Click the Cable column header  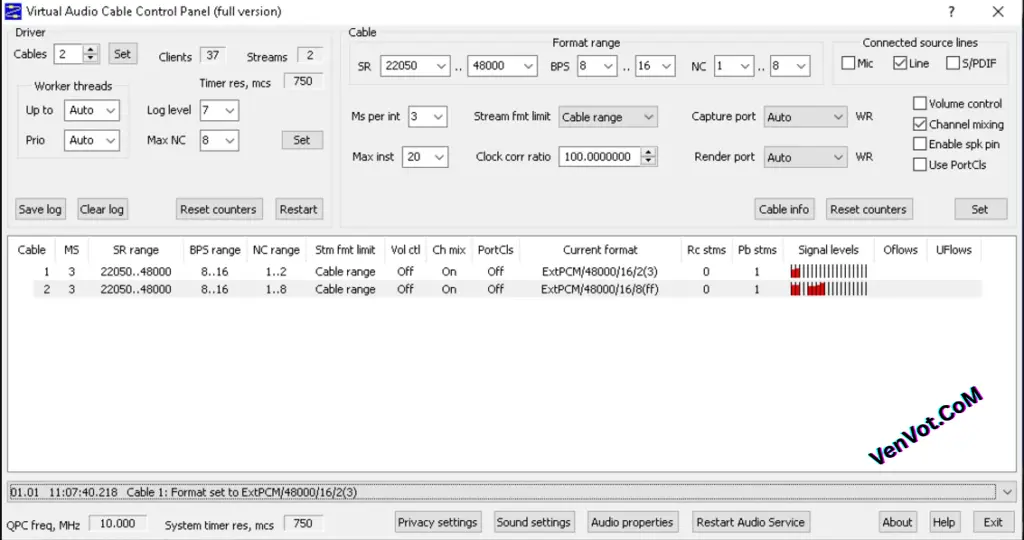click(32, 250)
